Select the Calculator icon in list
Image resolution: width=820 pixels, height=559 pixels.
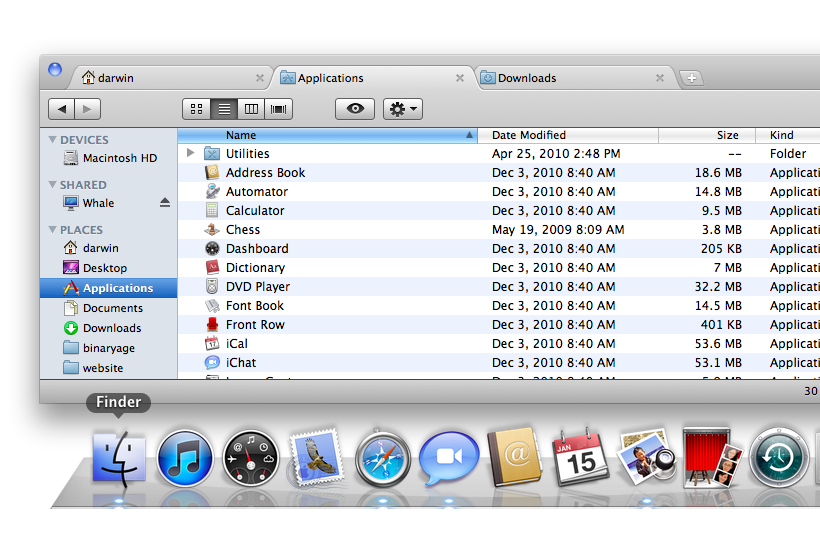[212, 210]
